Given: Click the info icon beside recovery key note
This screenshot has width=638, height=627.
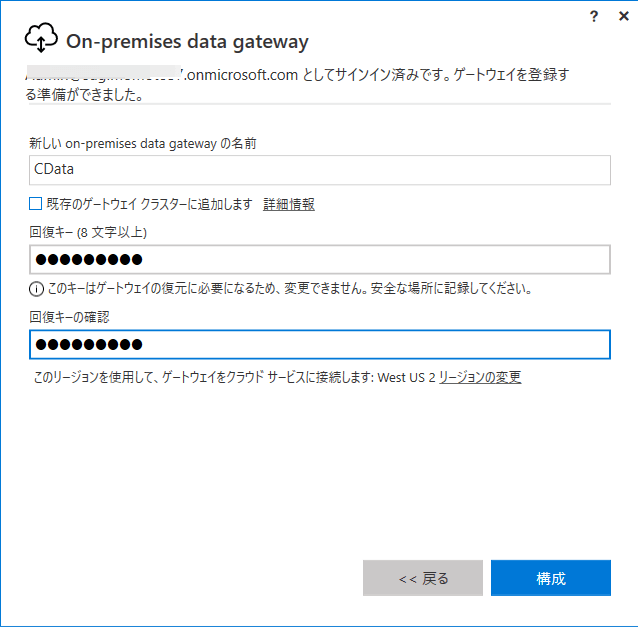Looking at the screenshot, I should (x=36, y=289).
